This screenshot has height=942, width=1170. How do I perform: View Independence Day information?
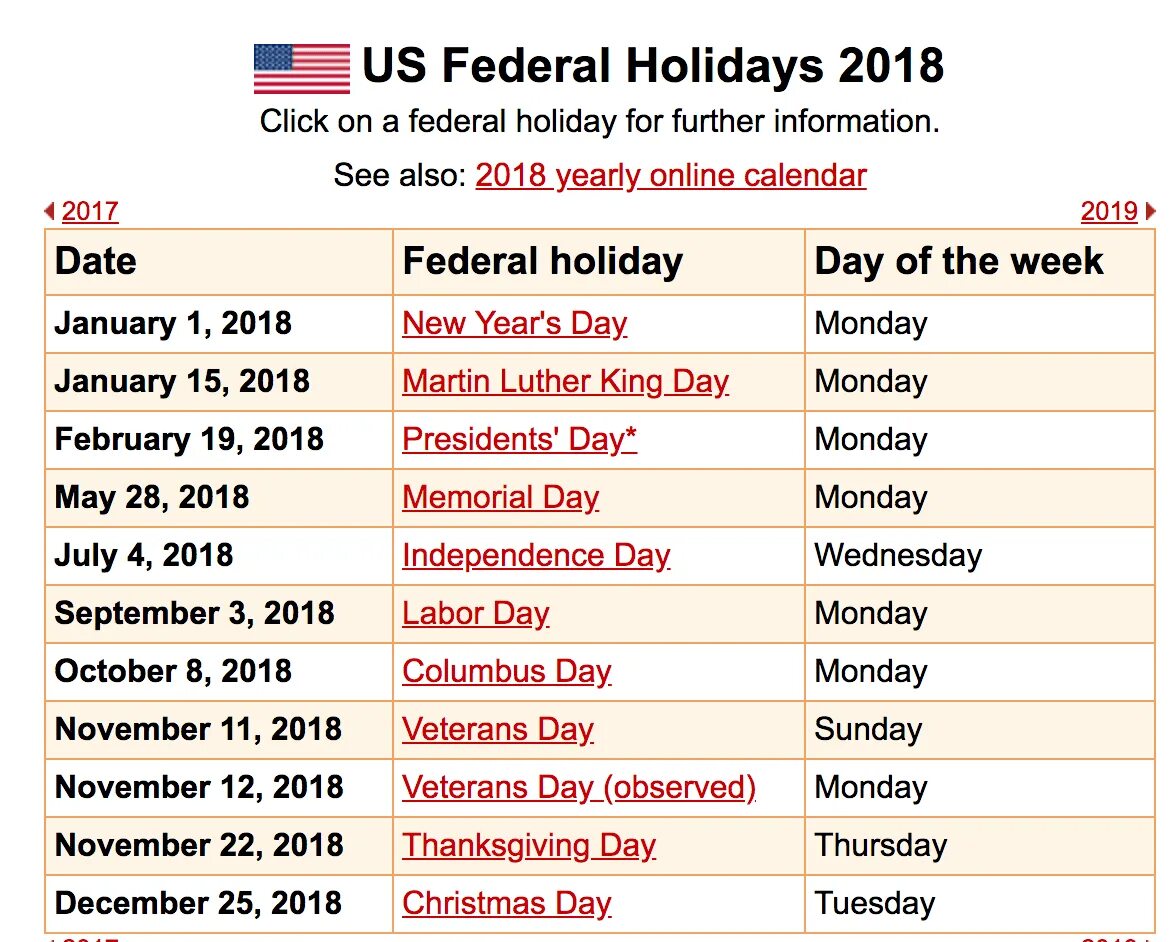pyautogui.click(x=536, y=555)
